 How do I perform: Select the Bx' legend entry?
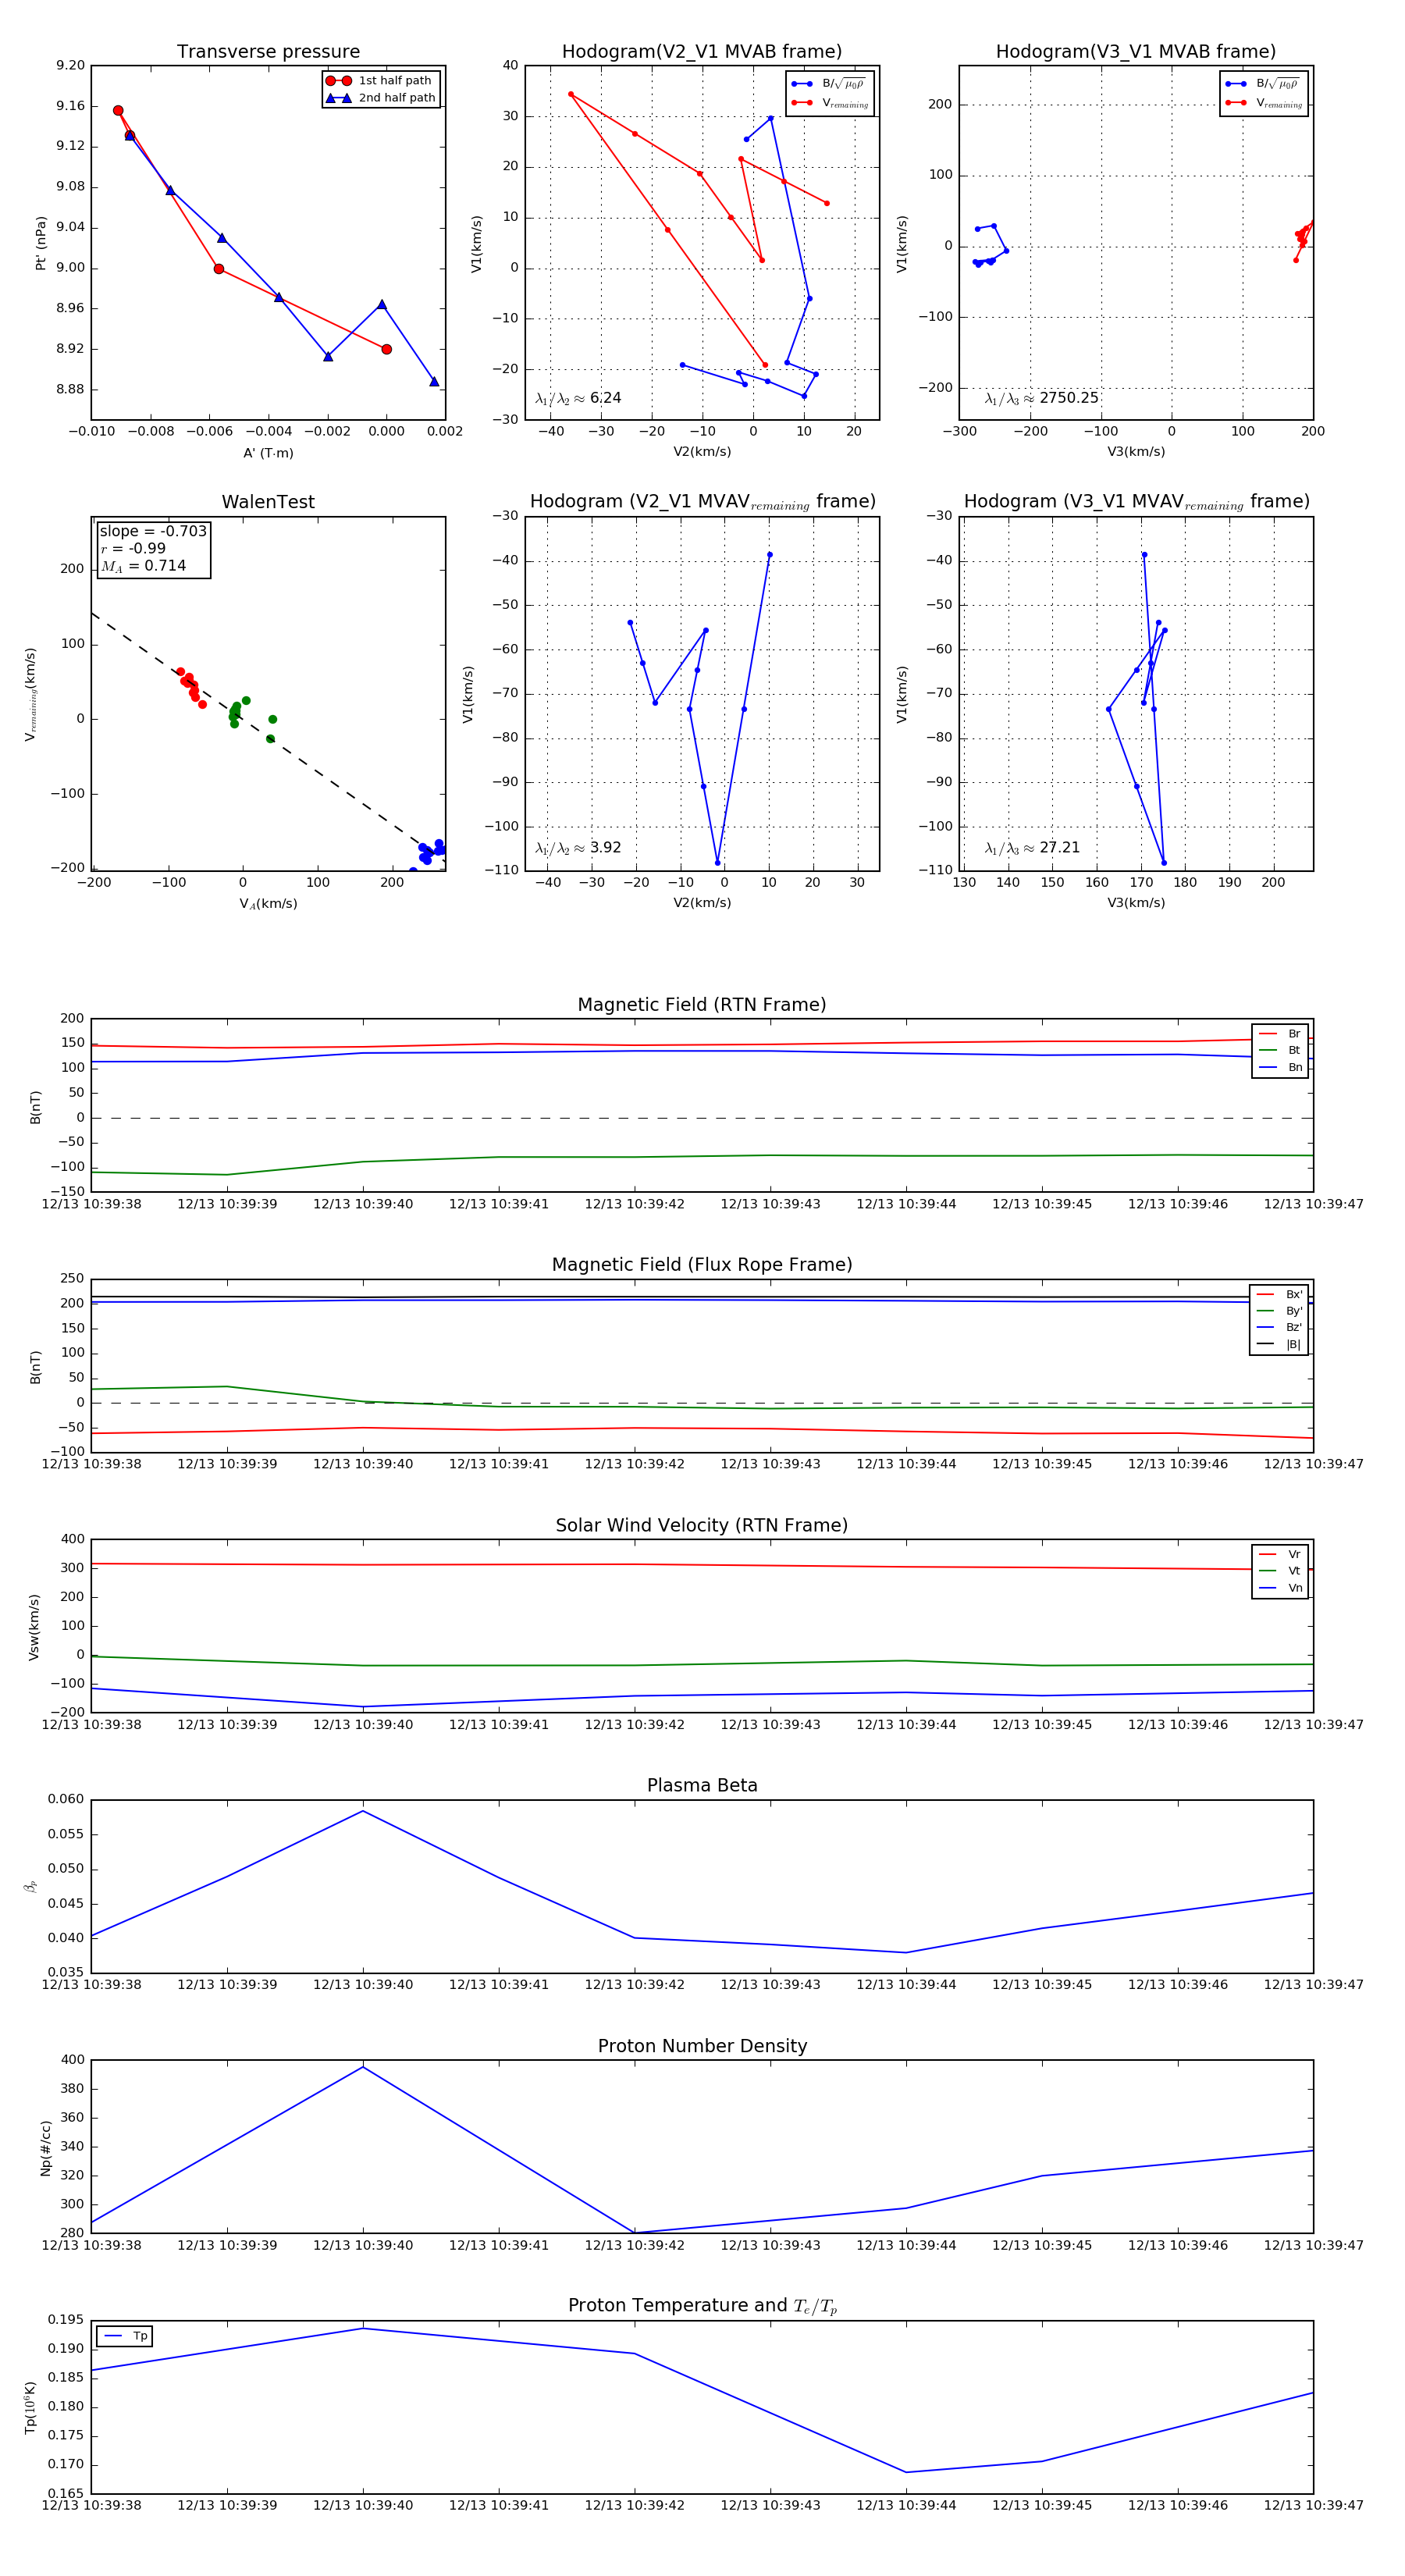coord(1279,1294)
